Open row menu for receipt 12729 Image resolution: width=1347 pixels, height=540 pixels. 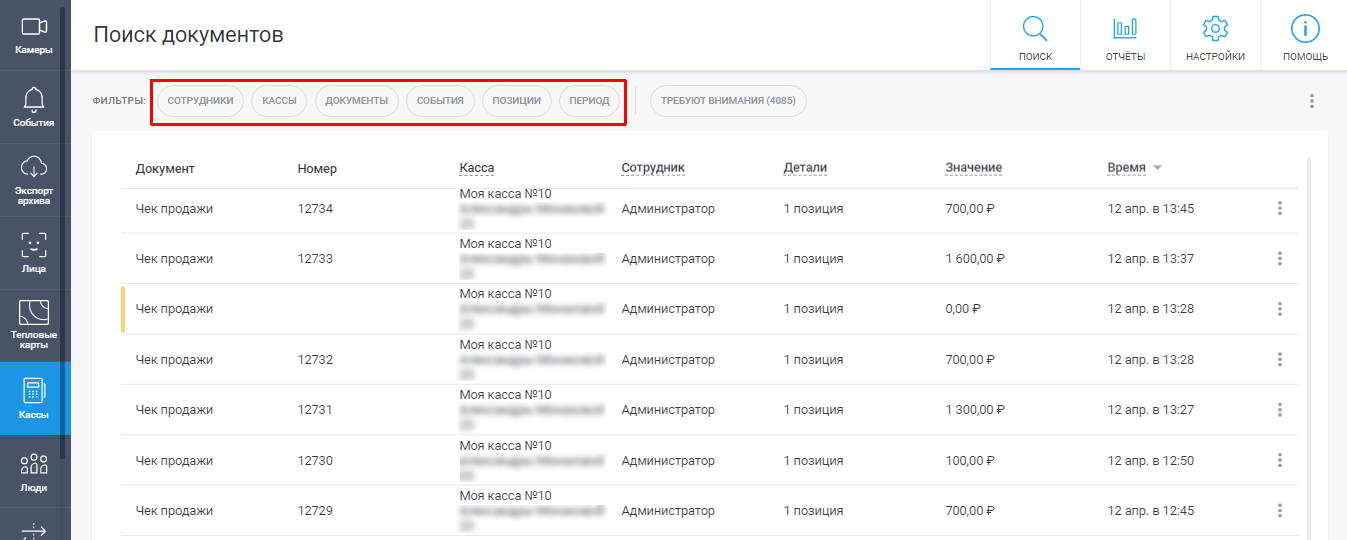coord(1280,511)
